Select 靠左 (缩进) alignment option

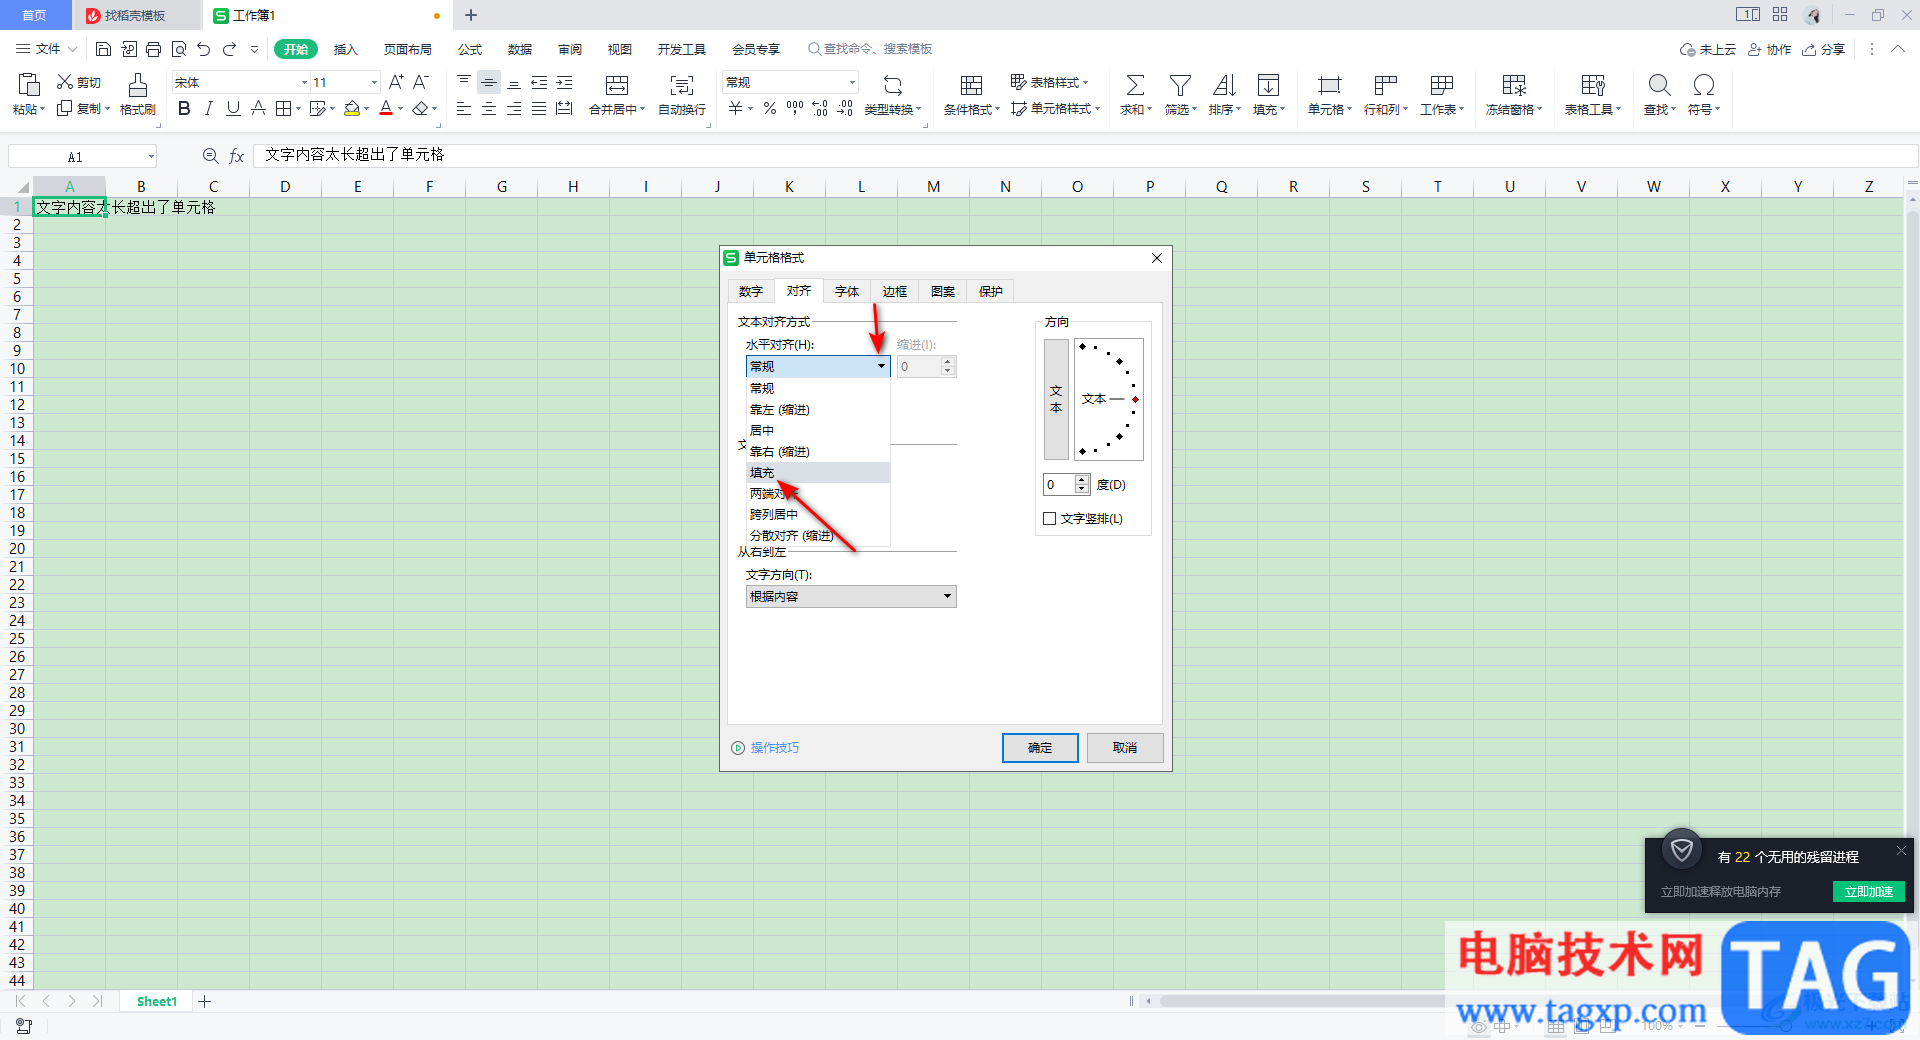pyautogui.click(x=818, y=409)
